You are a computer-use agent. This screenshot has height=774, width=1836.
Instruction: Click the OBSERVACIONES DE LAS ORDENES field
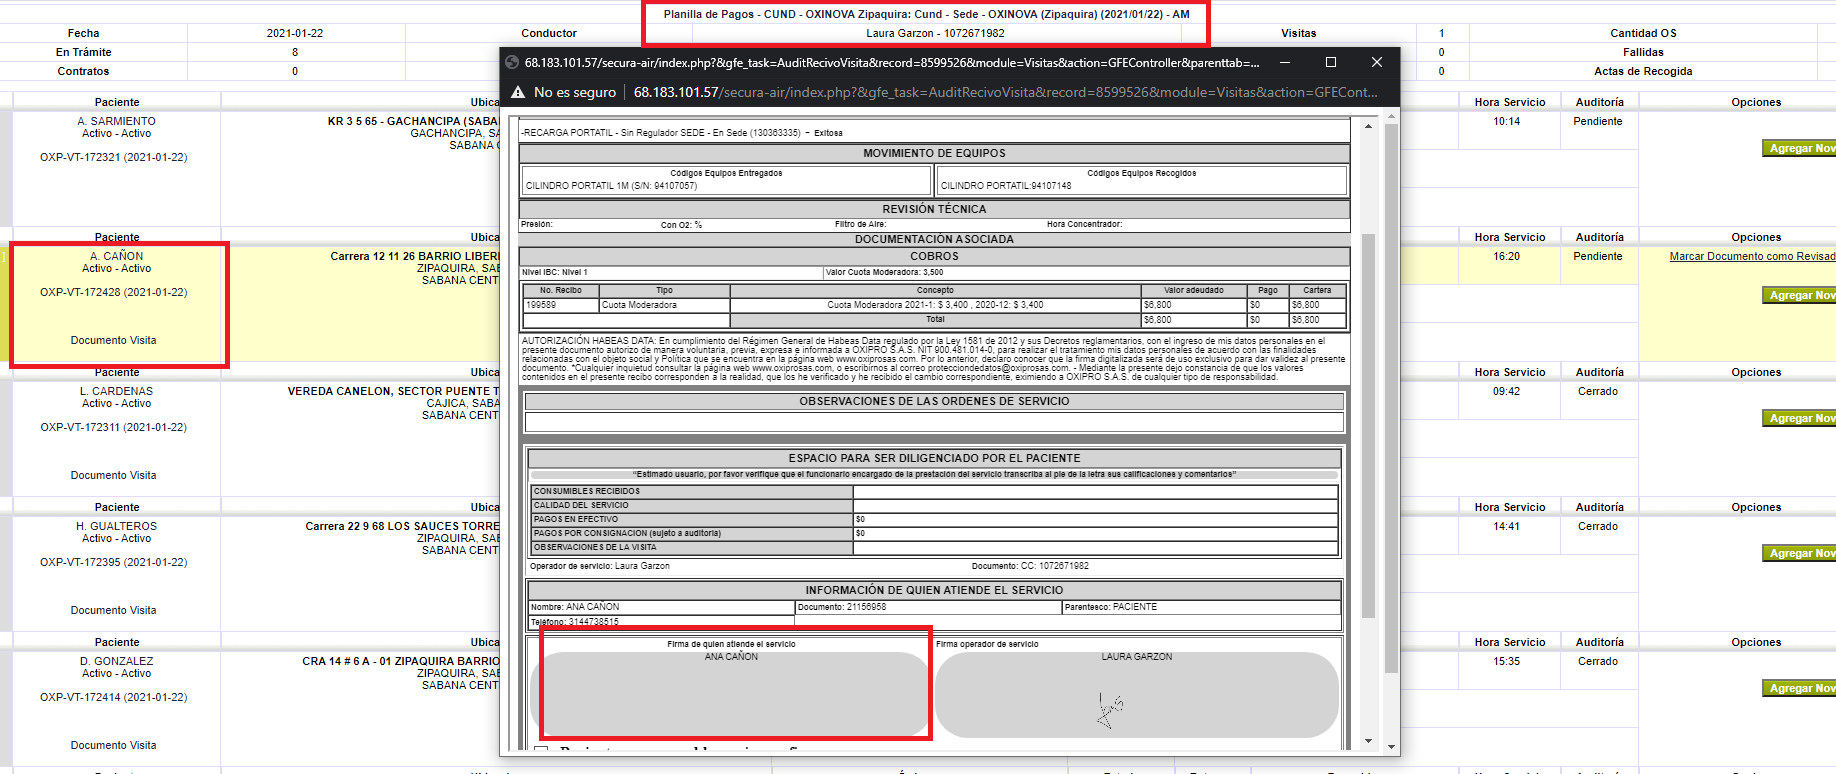pos(934,421)
